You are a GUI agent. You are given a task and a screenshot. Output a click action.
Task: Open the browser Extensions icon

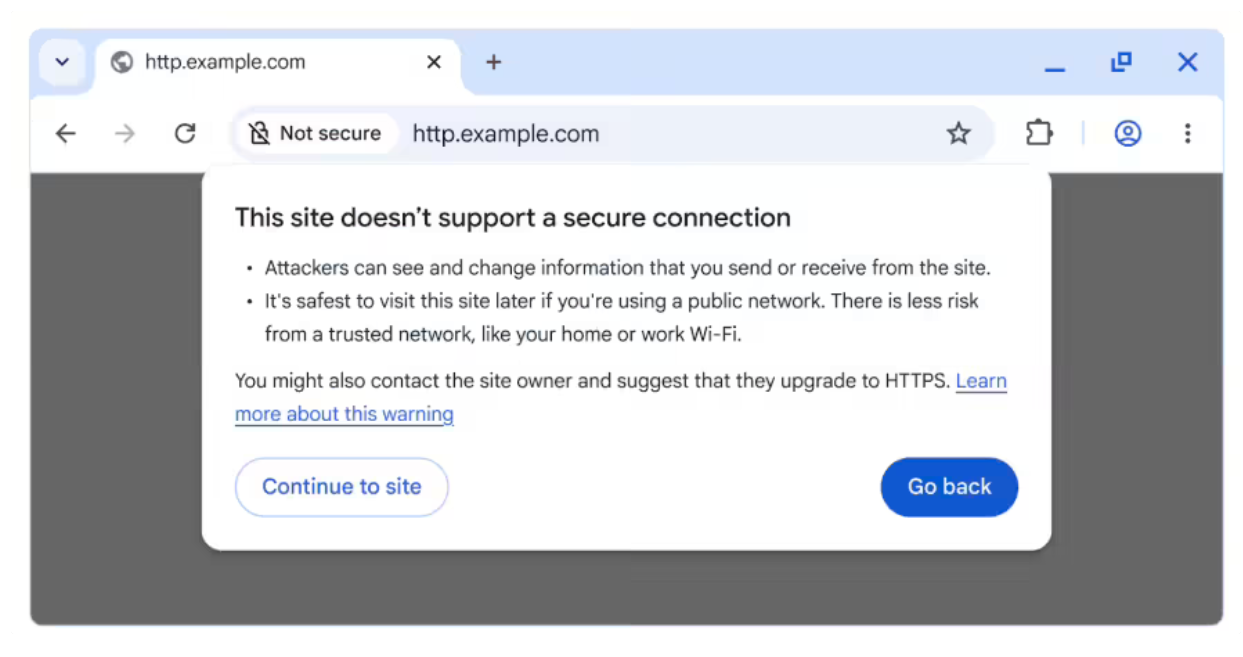[x=1038, y=132]
